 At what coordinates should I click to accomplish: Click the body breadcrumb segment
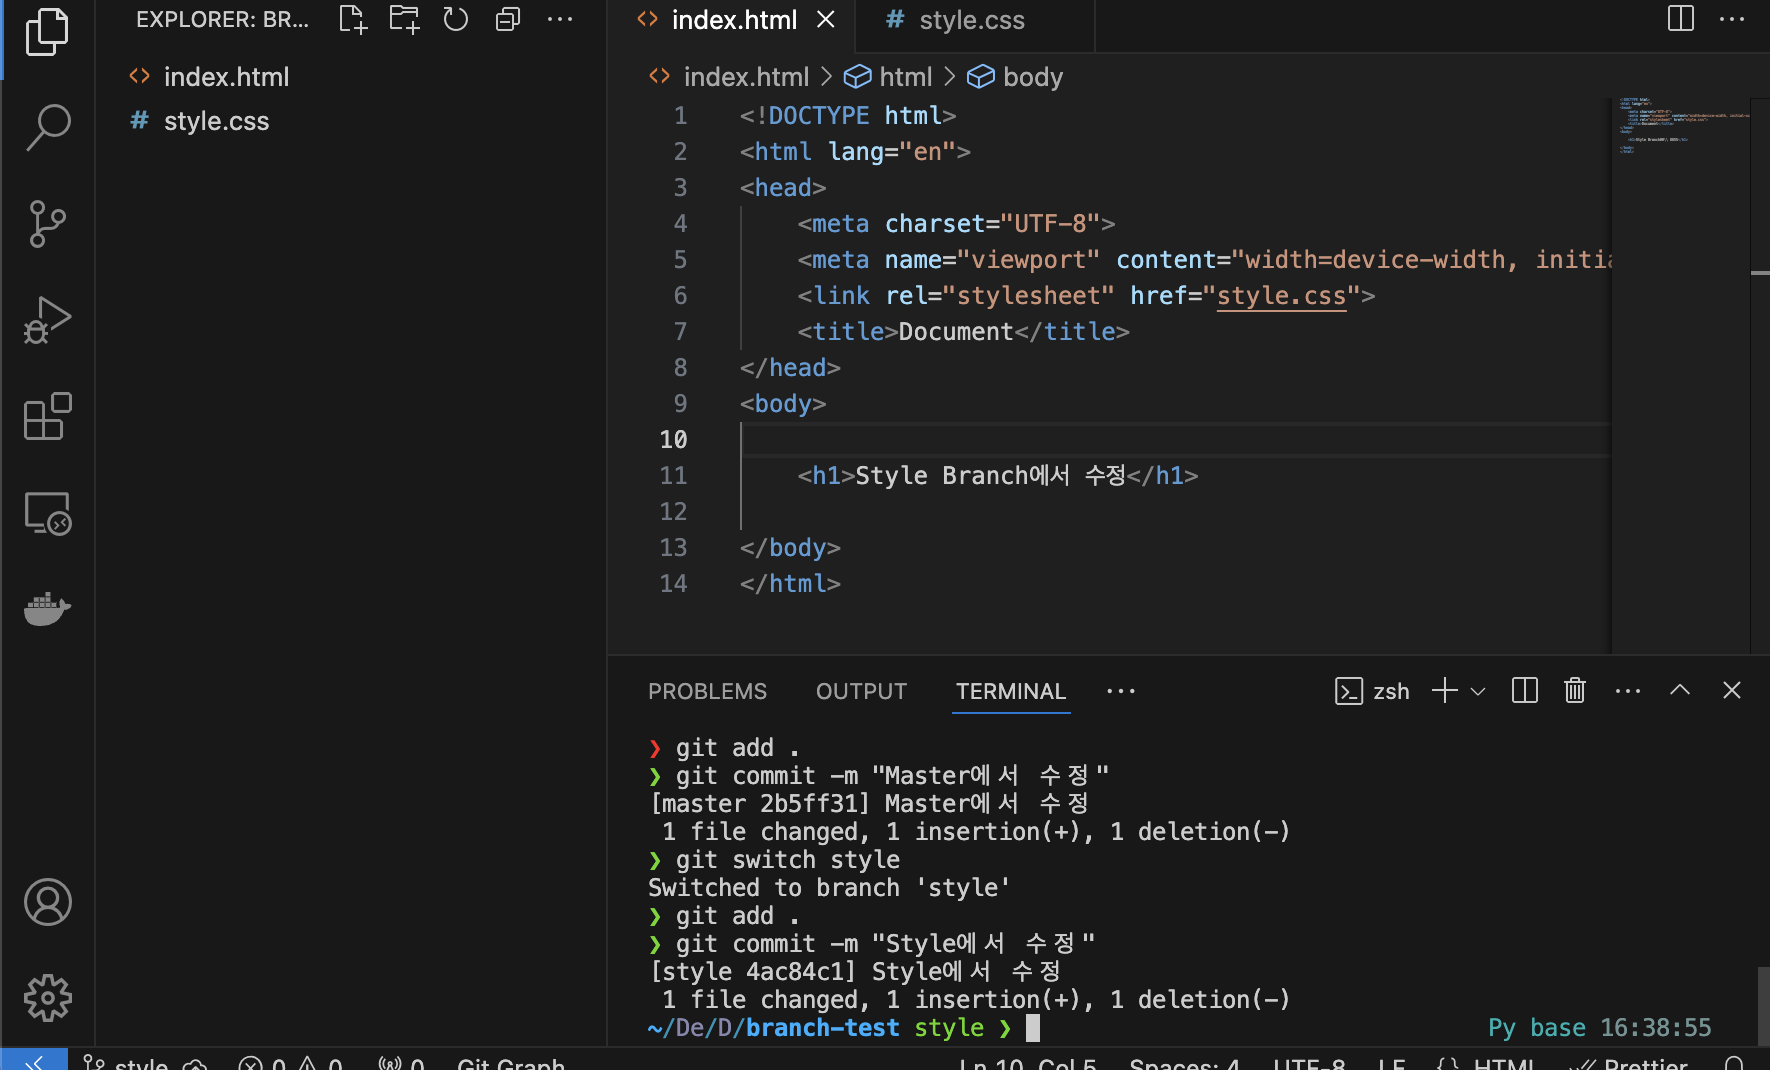tap(1033, 77)
